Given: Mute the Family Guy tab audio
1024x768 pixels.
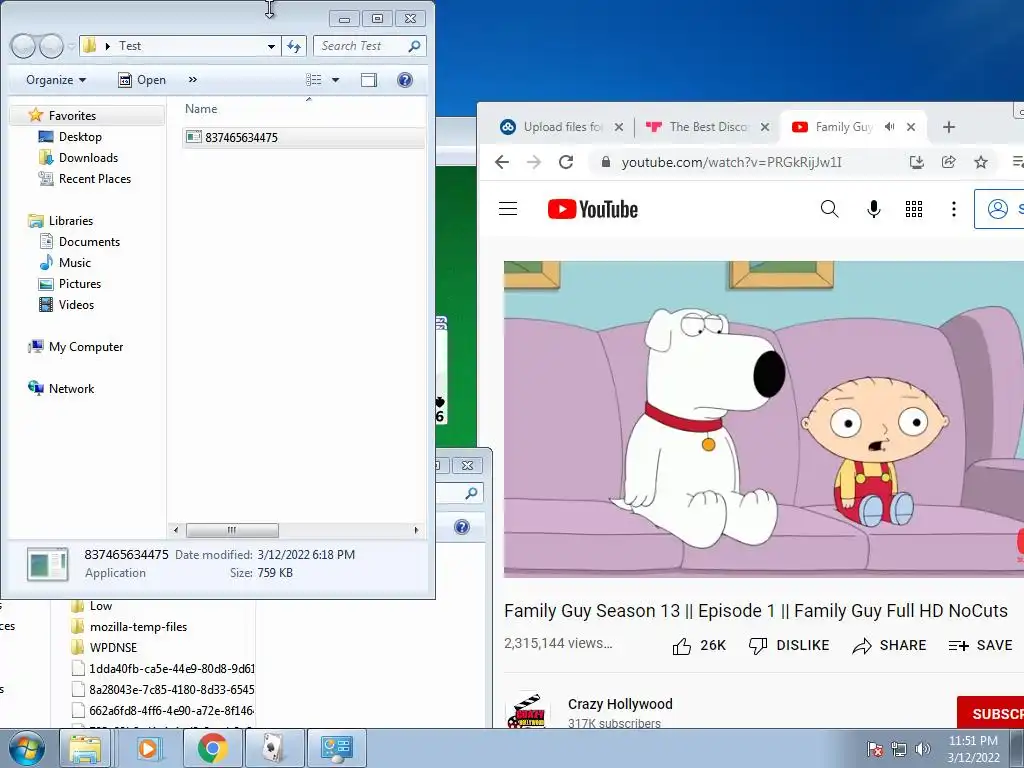Looking at the screenshot, I should (x=889, y=127).
